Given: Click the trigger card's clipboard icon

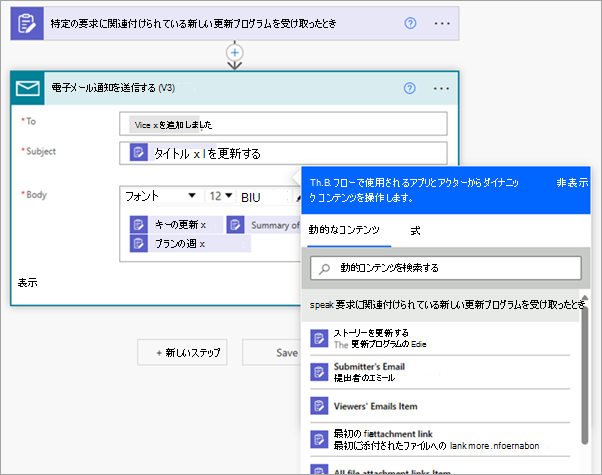Looking at the screenshot, I should coord(27,23).
